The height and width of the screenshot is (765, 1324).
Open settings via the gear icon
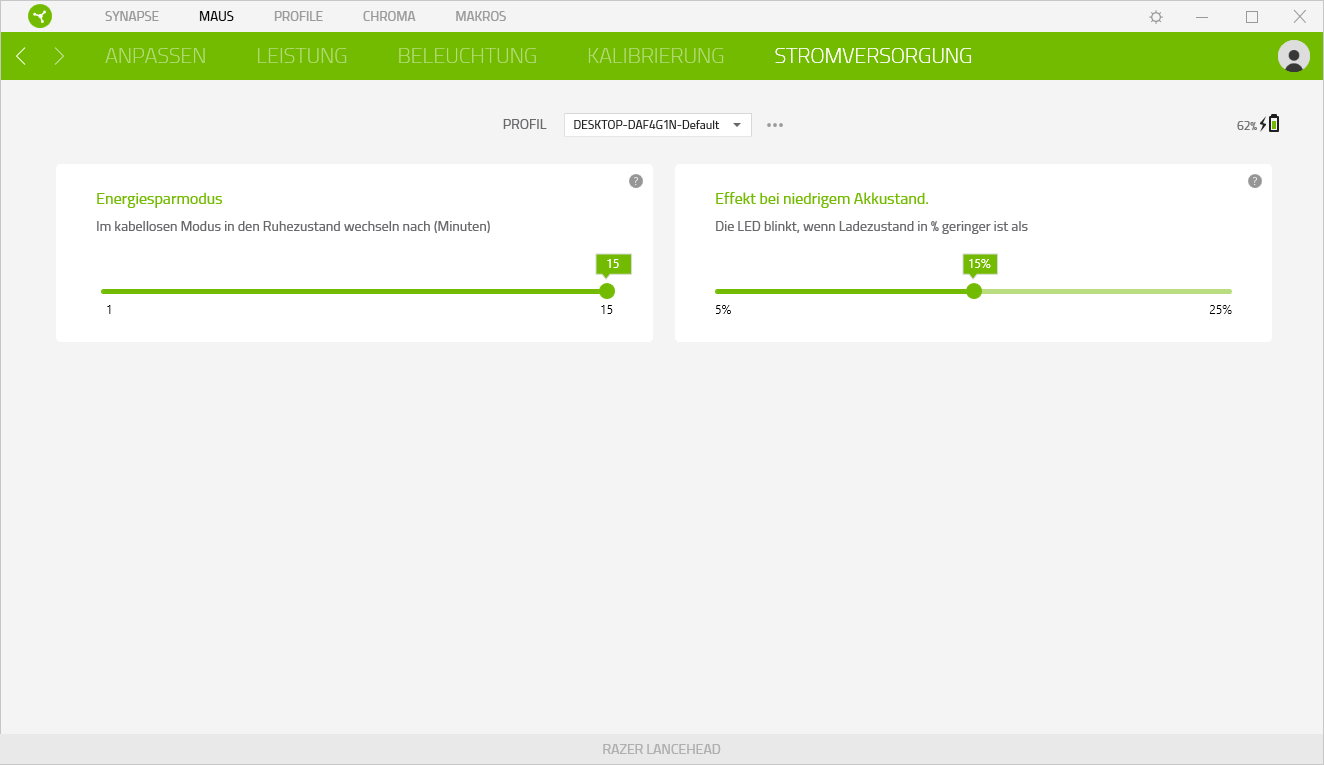1156,17
